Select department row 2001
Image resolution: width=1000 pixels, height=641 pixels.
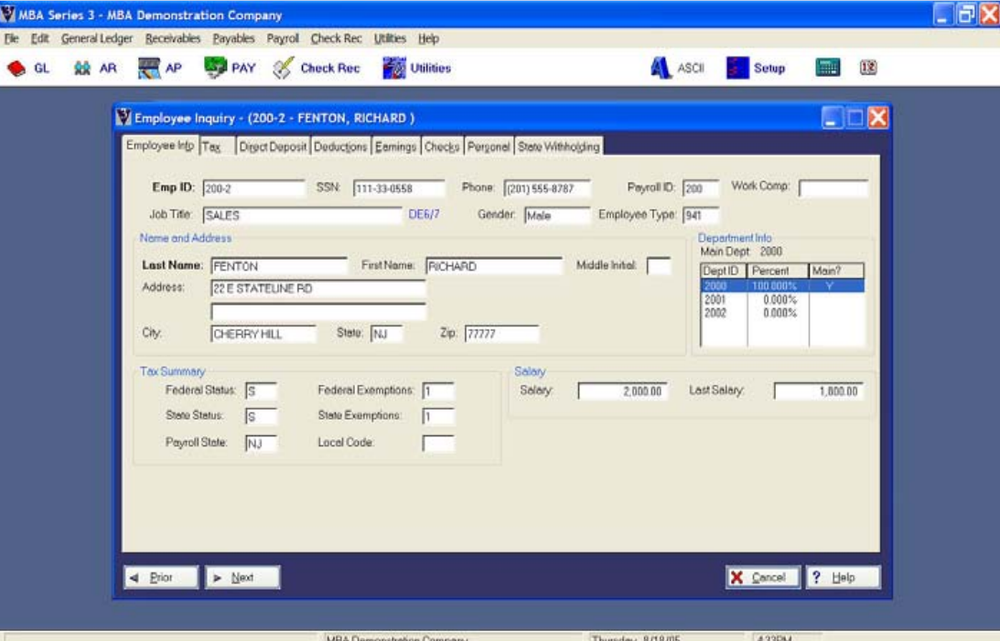point(783,299)
